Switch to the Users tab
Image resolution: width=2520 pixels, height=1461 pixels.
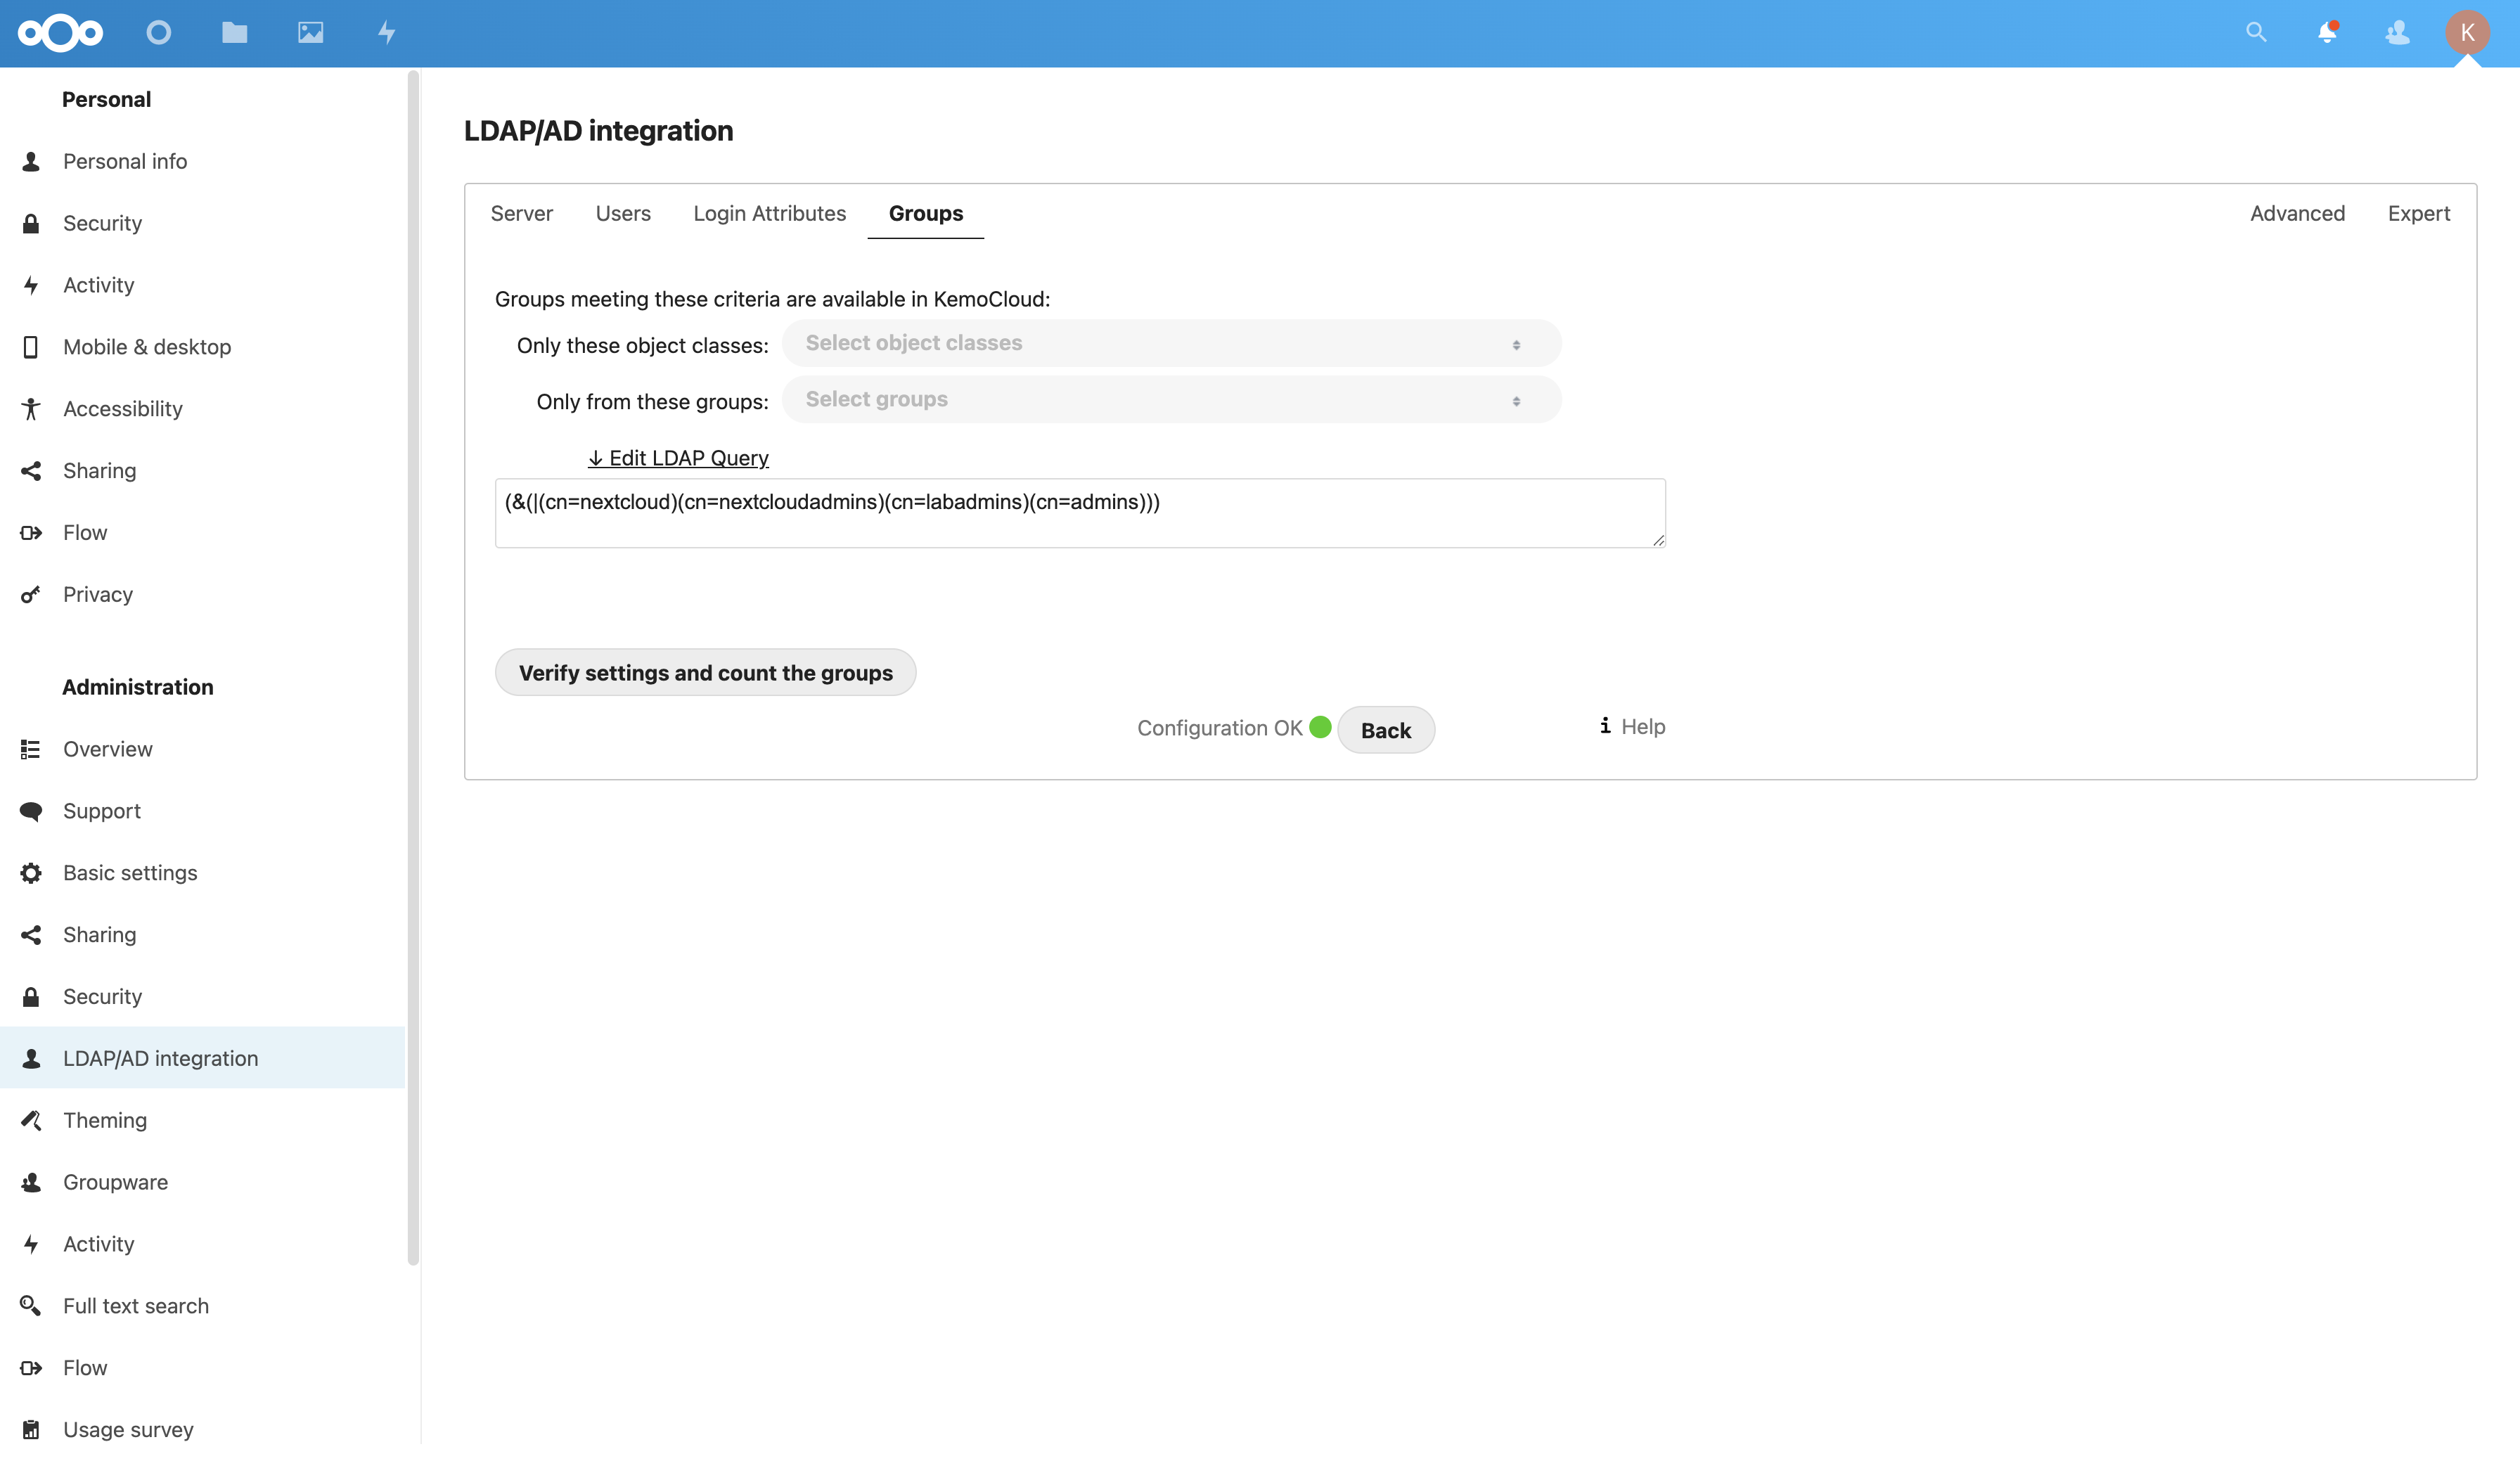coord(622,213)
